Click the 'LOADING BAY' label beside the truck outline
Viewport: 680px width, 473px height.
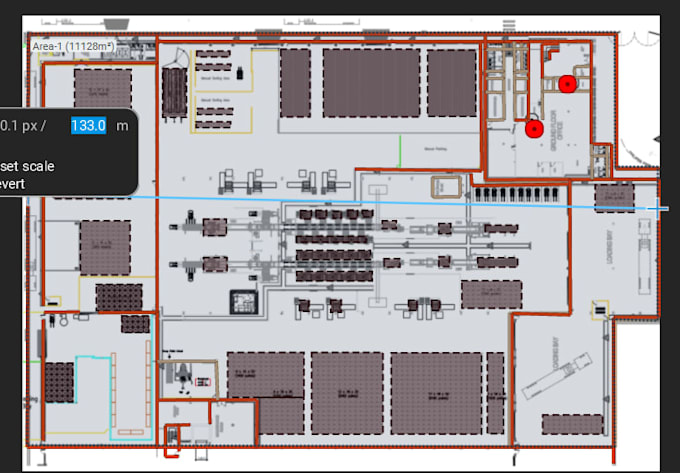pyautogui.click(x=610, y=247)
